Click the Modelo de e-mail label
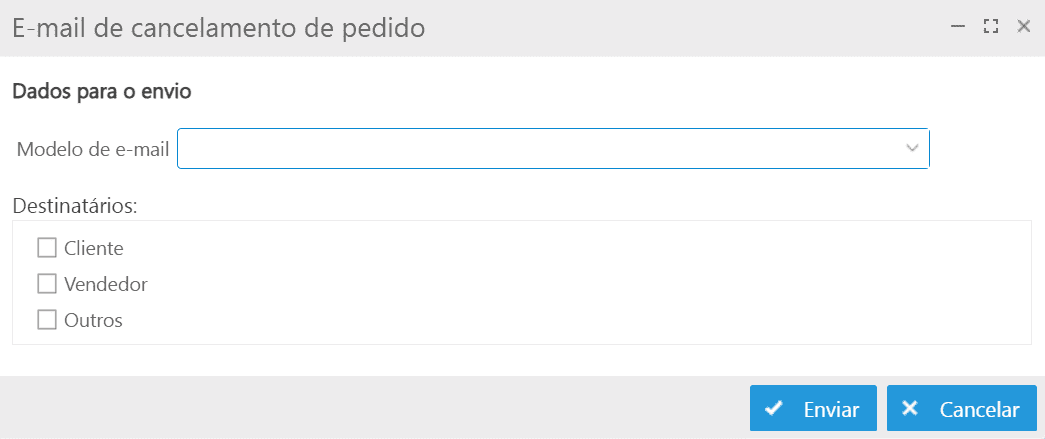The width and height of the screenshot is (1045, 439). [93, 149]
